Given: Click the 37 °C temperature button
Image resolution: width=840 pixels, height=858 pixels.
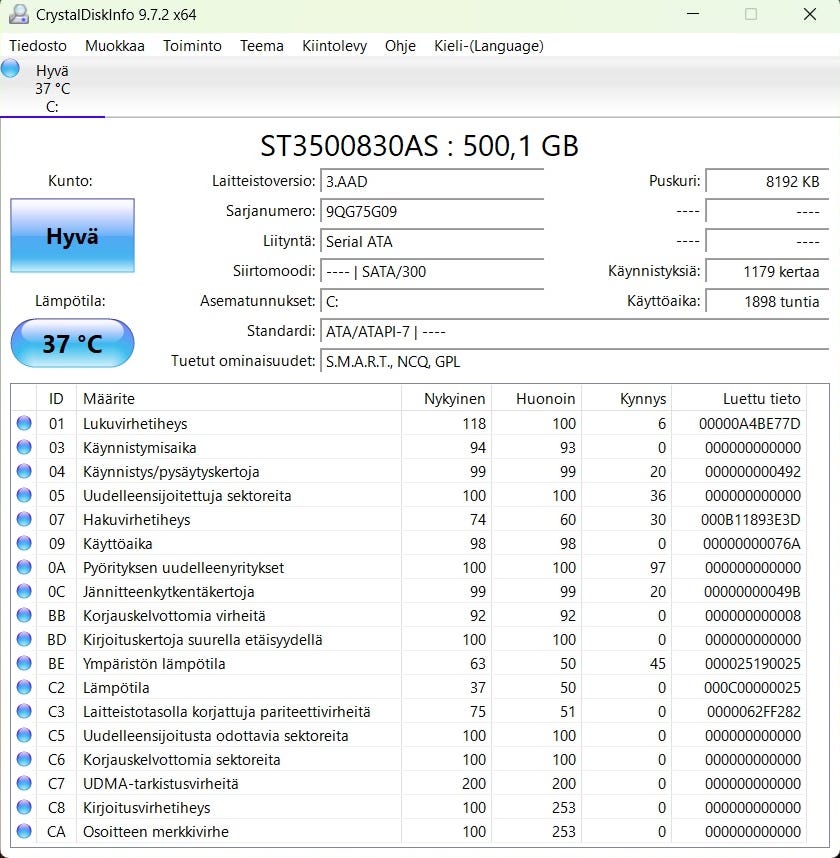Looking at the screenshot, I should [72, 344].
